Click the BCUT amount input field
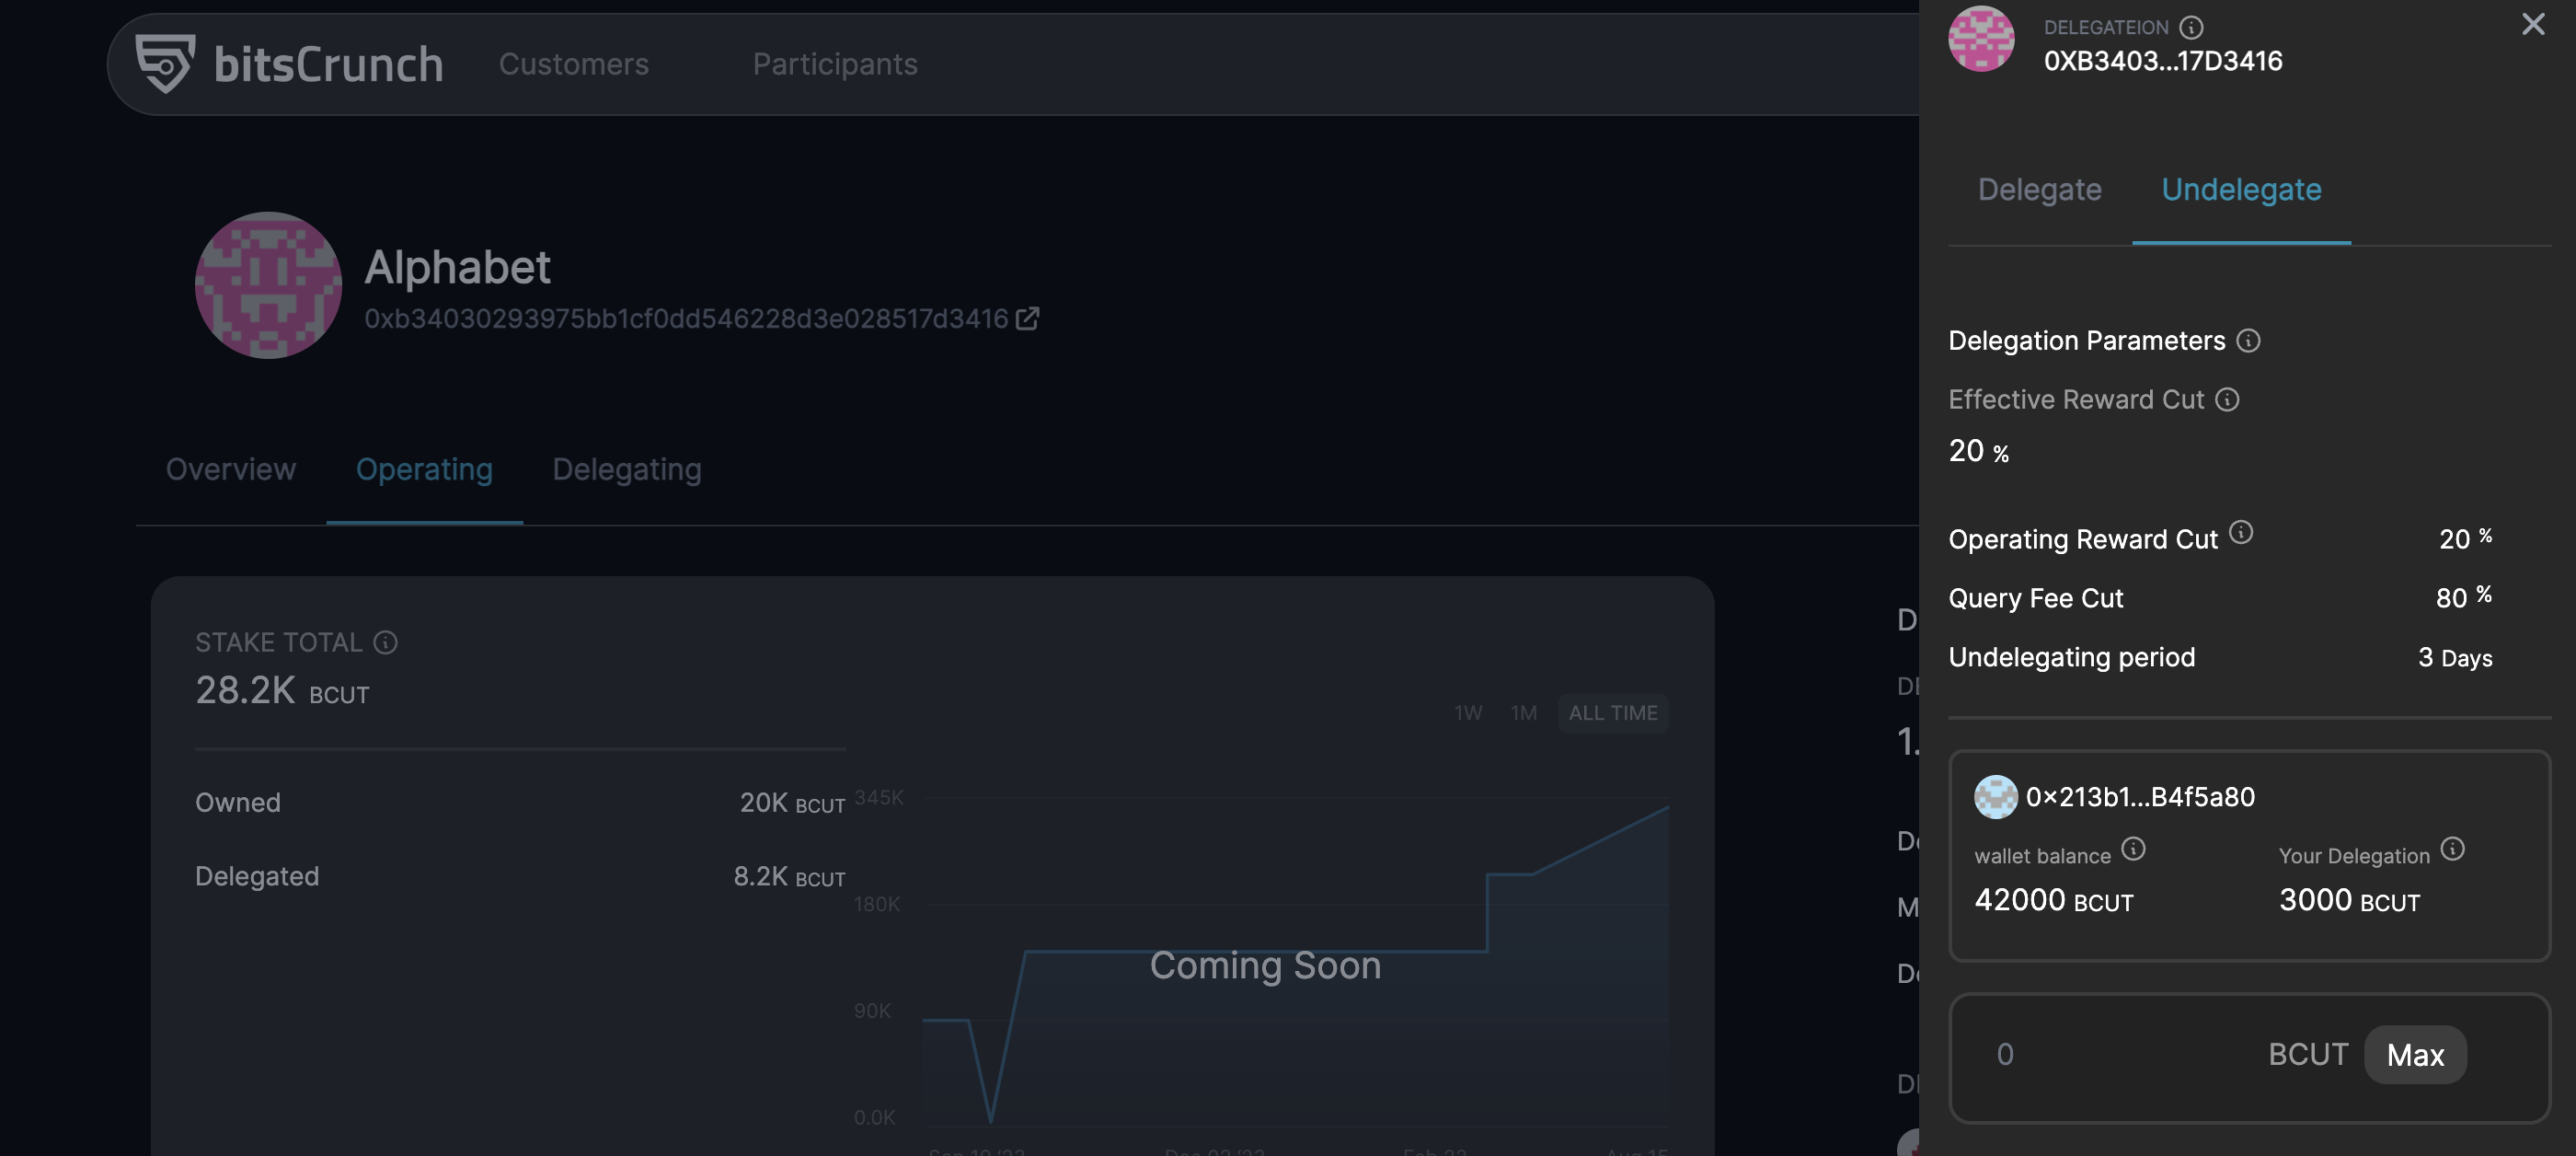 coord(2249,1058)
